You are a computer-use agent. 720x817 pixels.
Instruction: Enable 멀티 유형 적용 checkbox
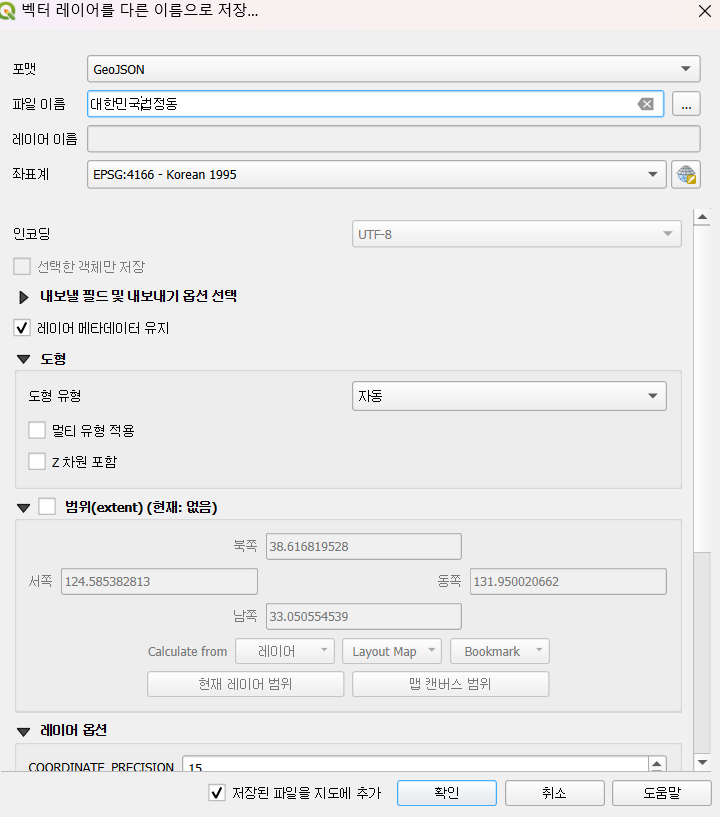click(37, 430)
